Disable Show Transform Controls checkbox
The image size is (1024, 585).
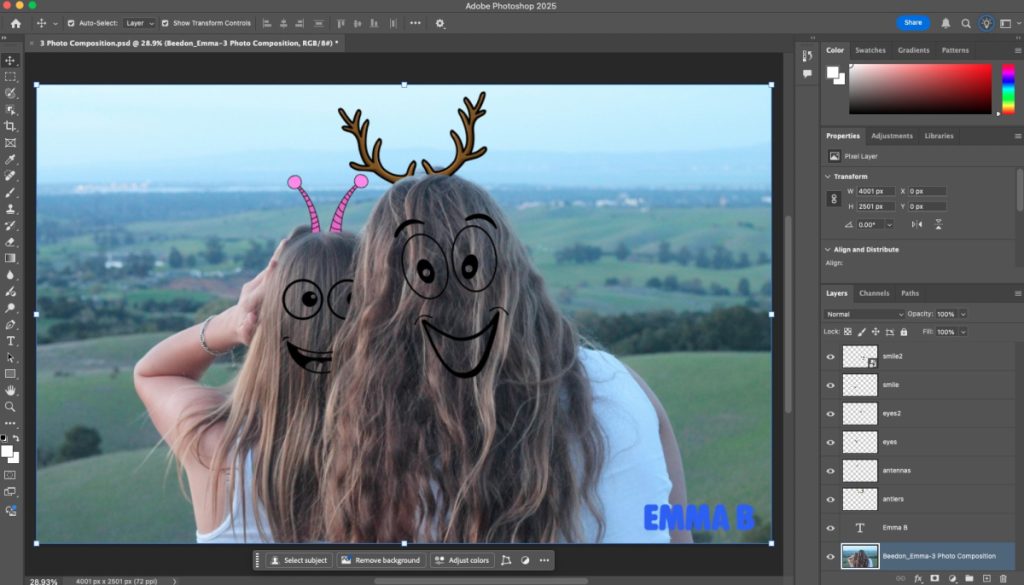click(165, 23)
